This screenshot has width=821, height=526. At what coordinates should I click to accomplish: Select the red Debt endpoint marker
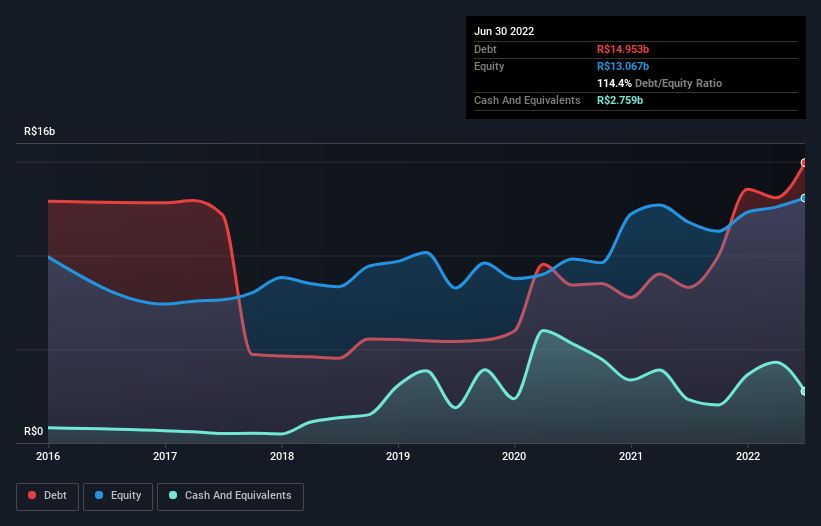coord(804,163)
